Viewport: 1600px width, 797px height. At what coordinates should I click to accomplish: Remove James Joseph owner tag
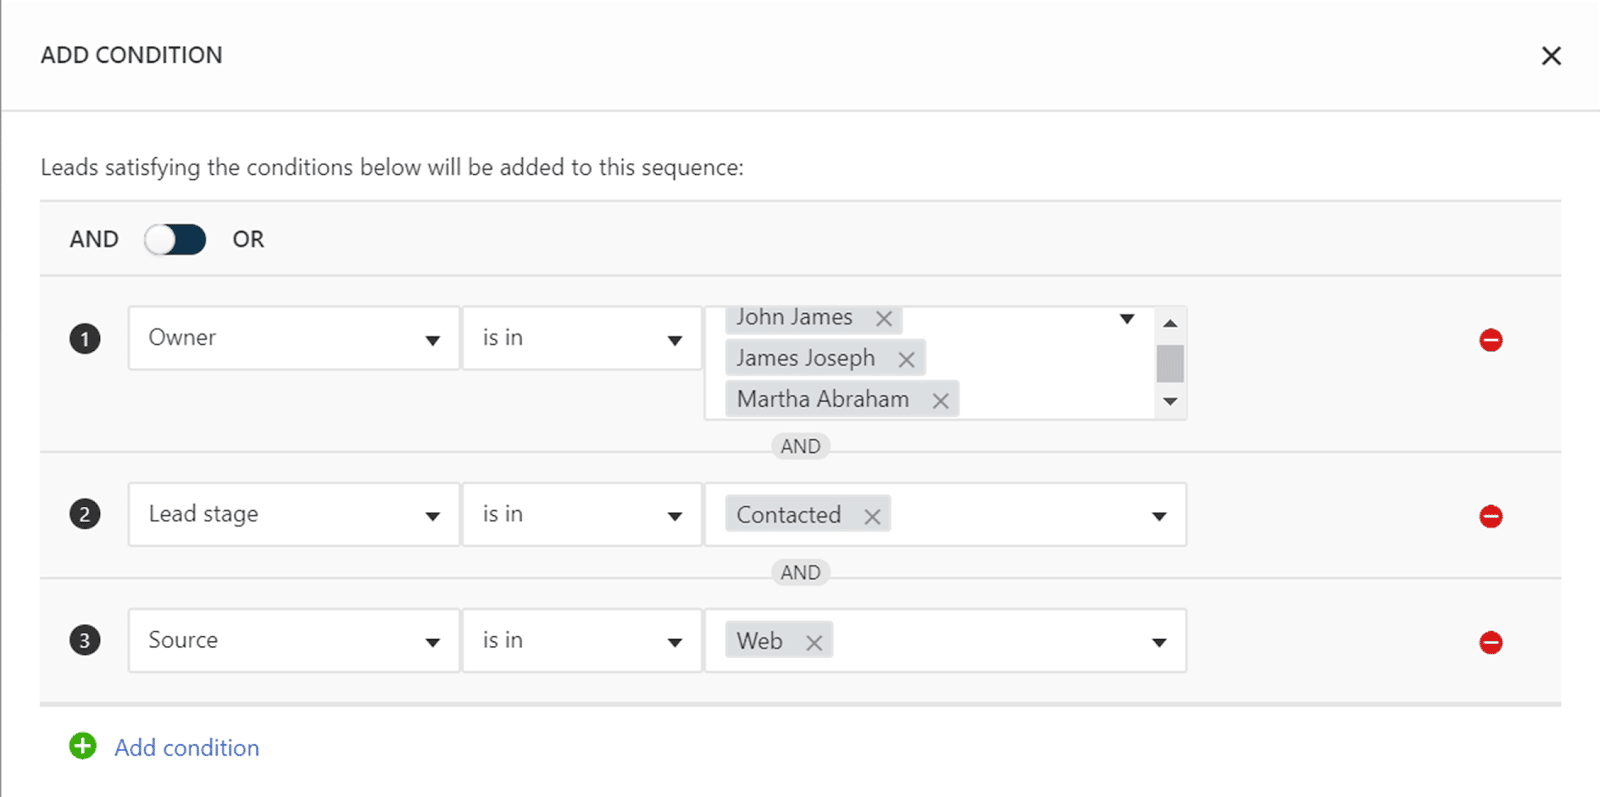click(x=906, y=359)
